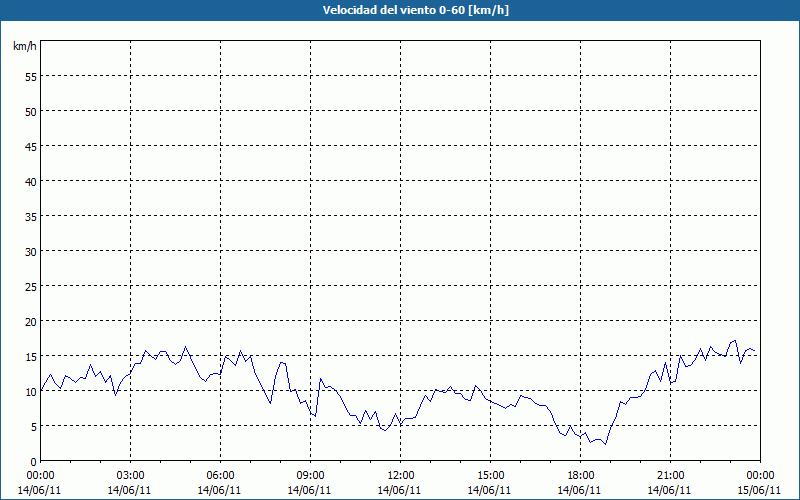
Task: Click the 15 value on the y-axis
Action: tap(31, 357)
